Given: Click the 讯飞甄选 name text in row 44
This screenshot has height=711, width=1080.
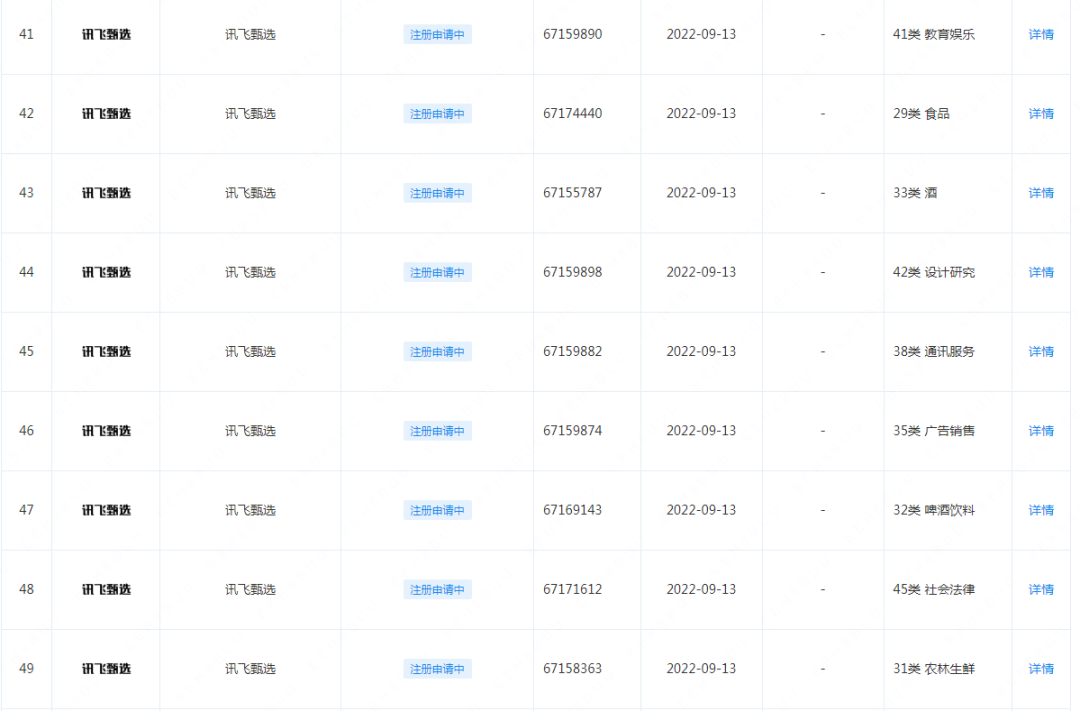Looking at the screenshot, I should pos(250,272).
